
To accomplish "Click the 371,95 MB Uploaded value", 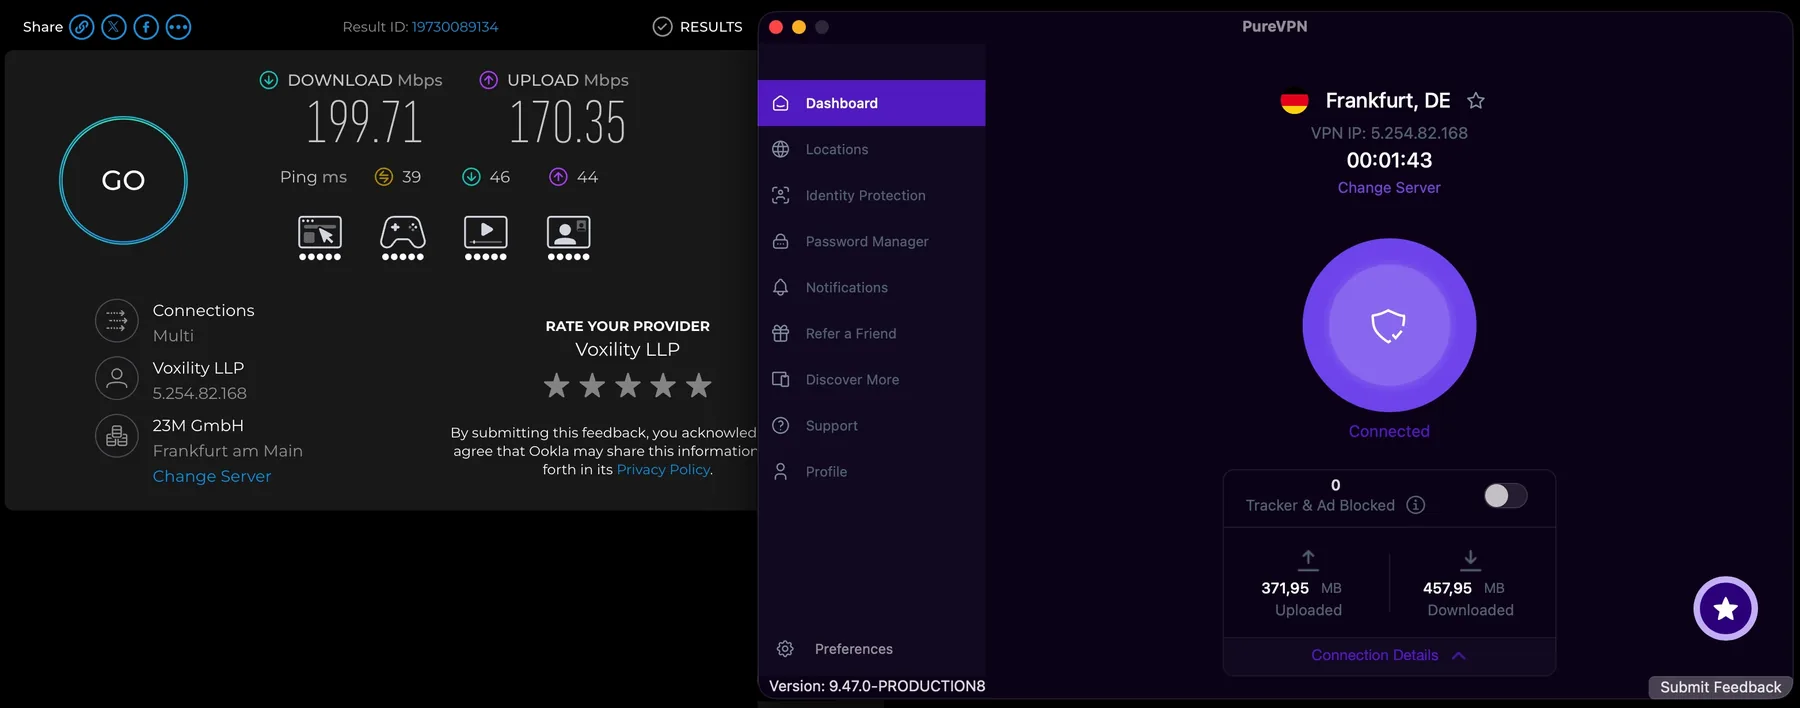I will (1302, 588).
